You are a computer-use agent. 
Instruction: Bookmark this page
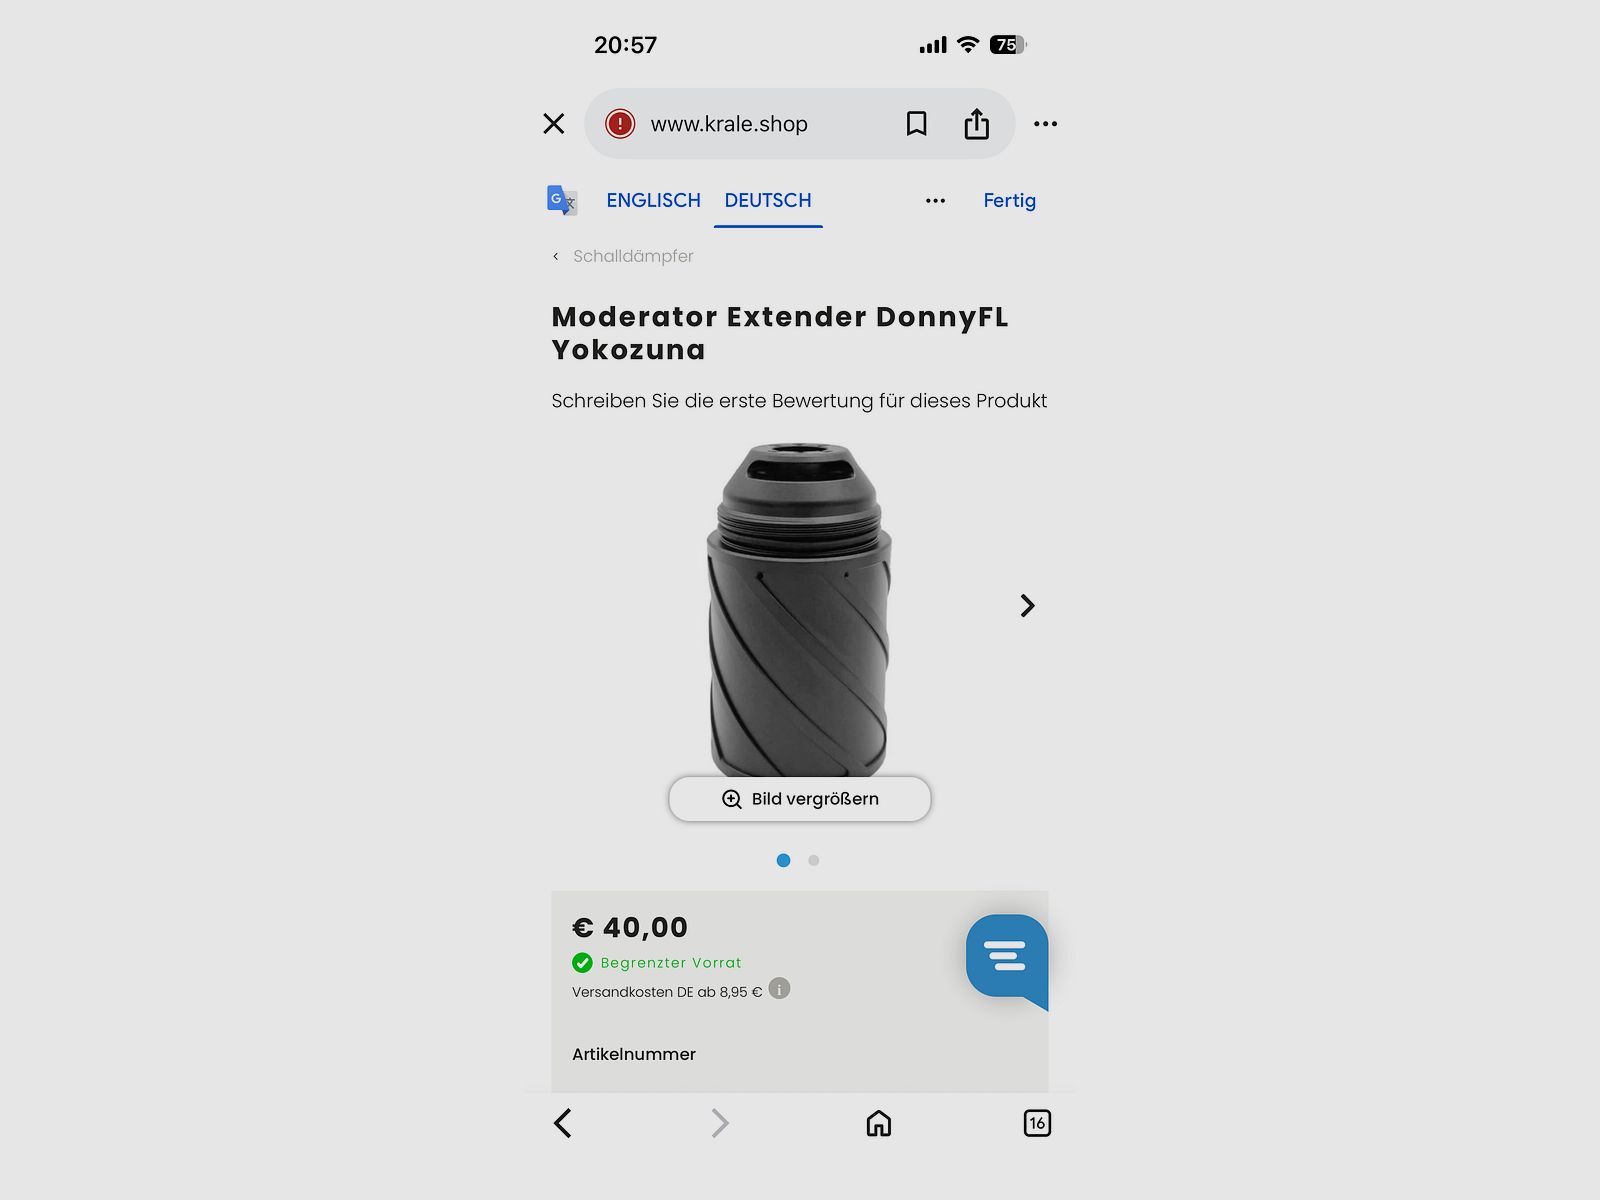[x=916, y=124]
